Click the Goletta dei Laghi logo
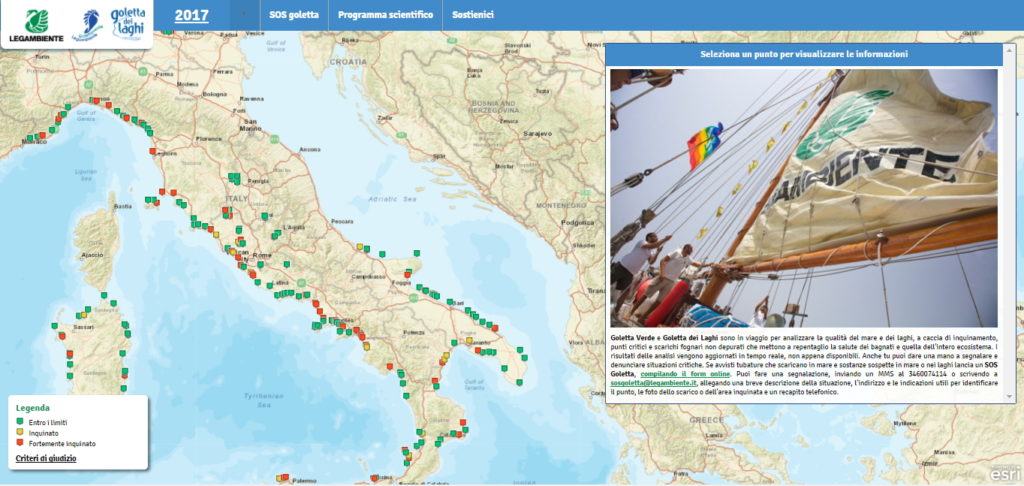 [x=129, y=23]
